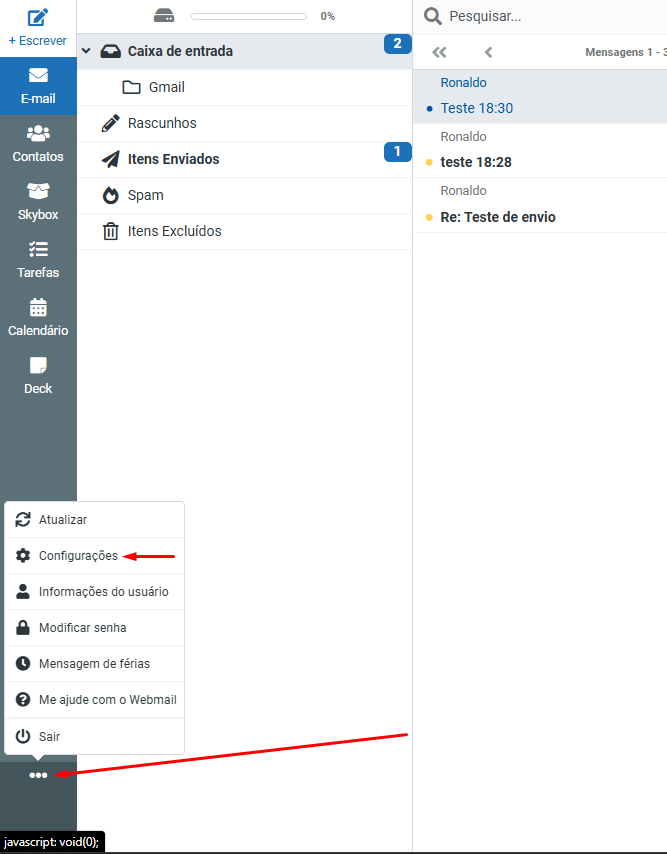Image resolution: width=667 pixels, height=854 pixels.
Task: Click the inbox unread badge showing 2
Action: (x=397, y=44)
